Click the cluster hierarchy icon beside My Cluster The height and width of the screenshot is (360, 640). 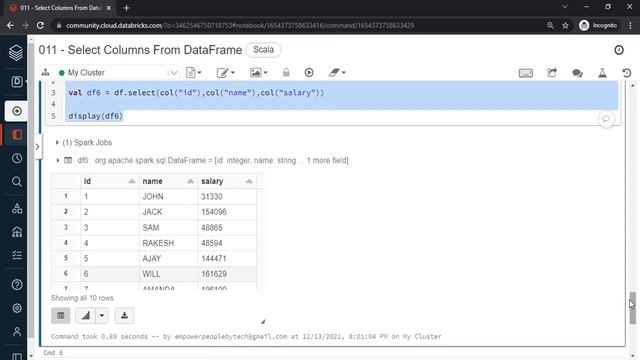(45, 72)
